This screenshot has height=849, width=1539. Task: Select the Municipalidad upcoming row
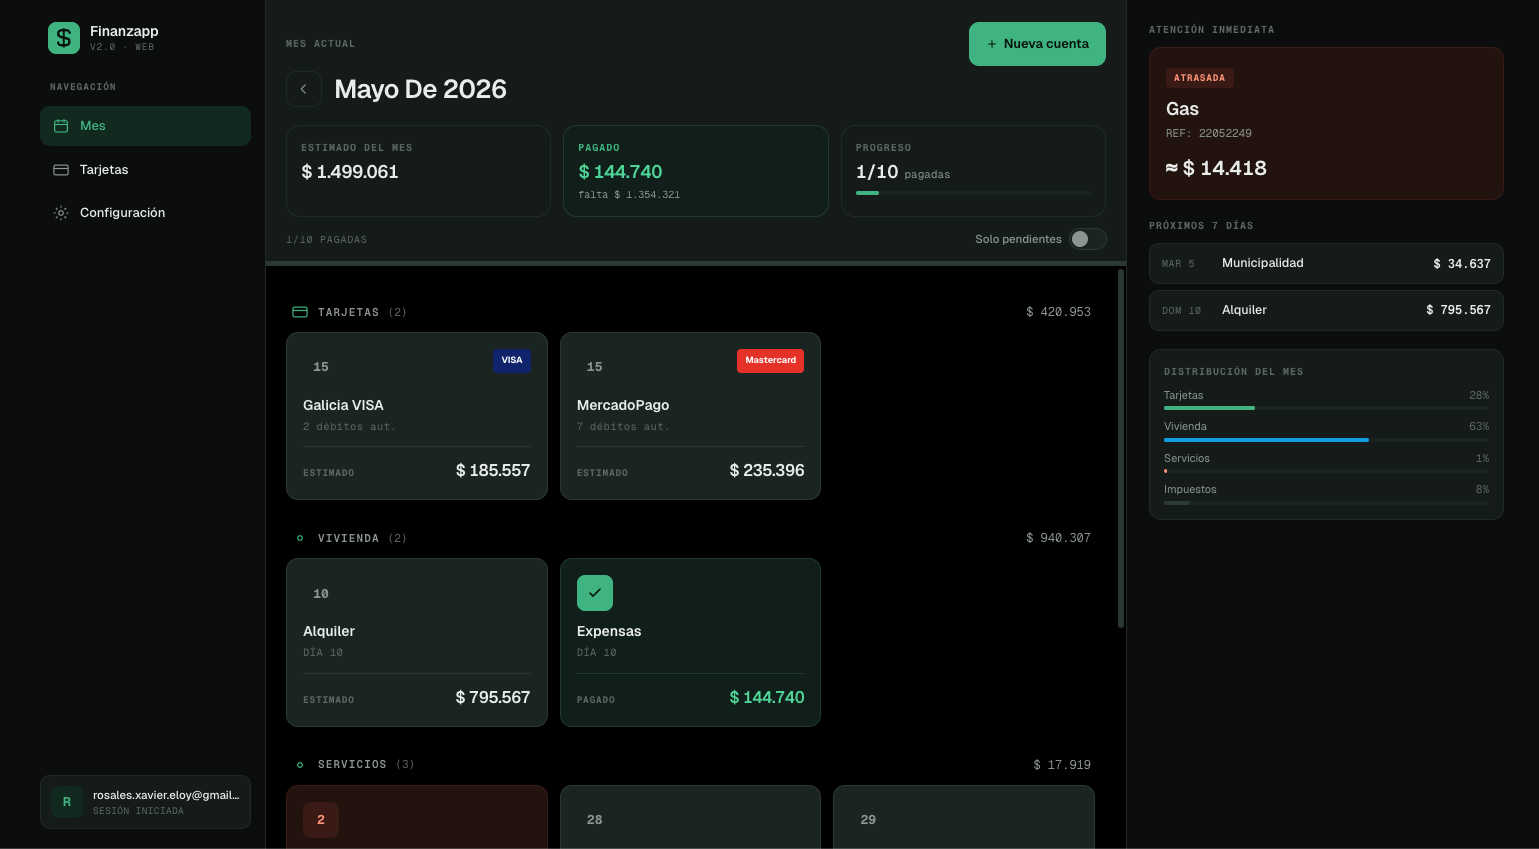point(1326,264)
